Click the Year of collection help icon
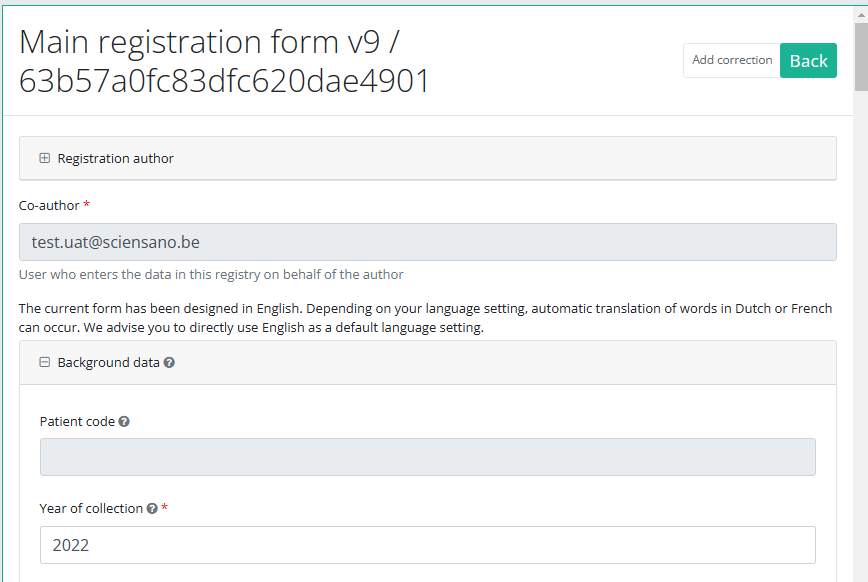868x582 pixels. tap(152, 509)
